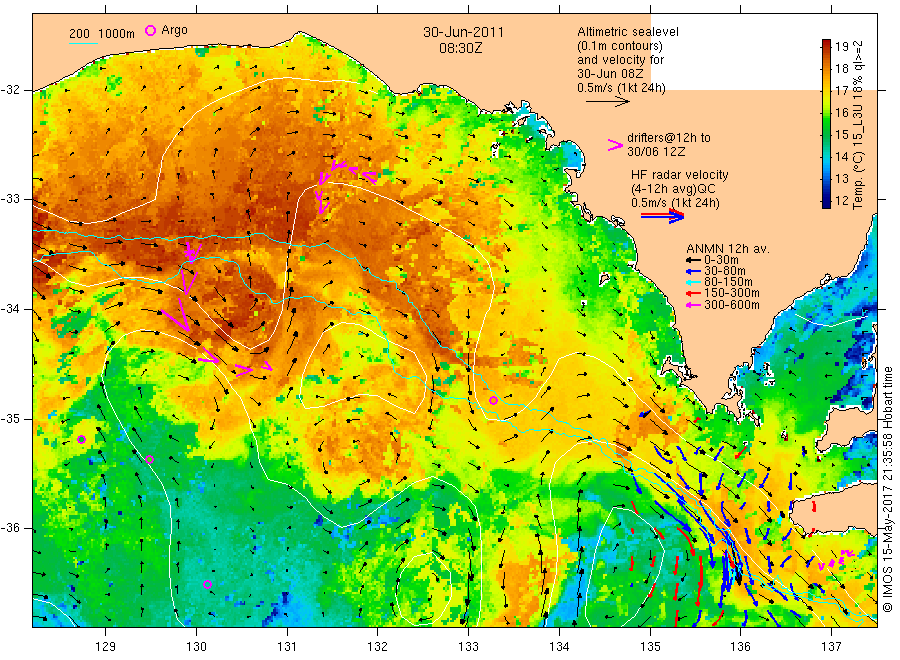Screen dimensions: 900x660
Task: Click '0.5m/s (1kt 24h)' under Altimetric sealevel
Action: tap(622, 88)
